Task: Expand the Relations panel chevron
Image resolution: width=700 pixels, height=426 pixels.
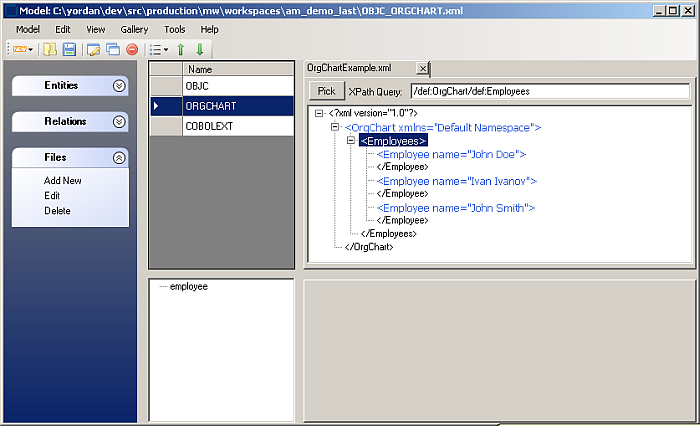Action: 119,122
